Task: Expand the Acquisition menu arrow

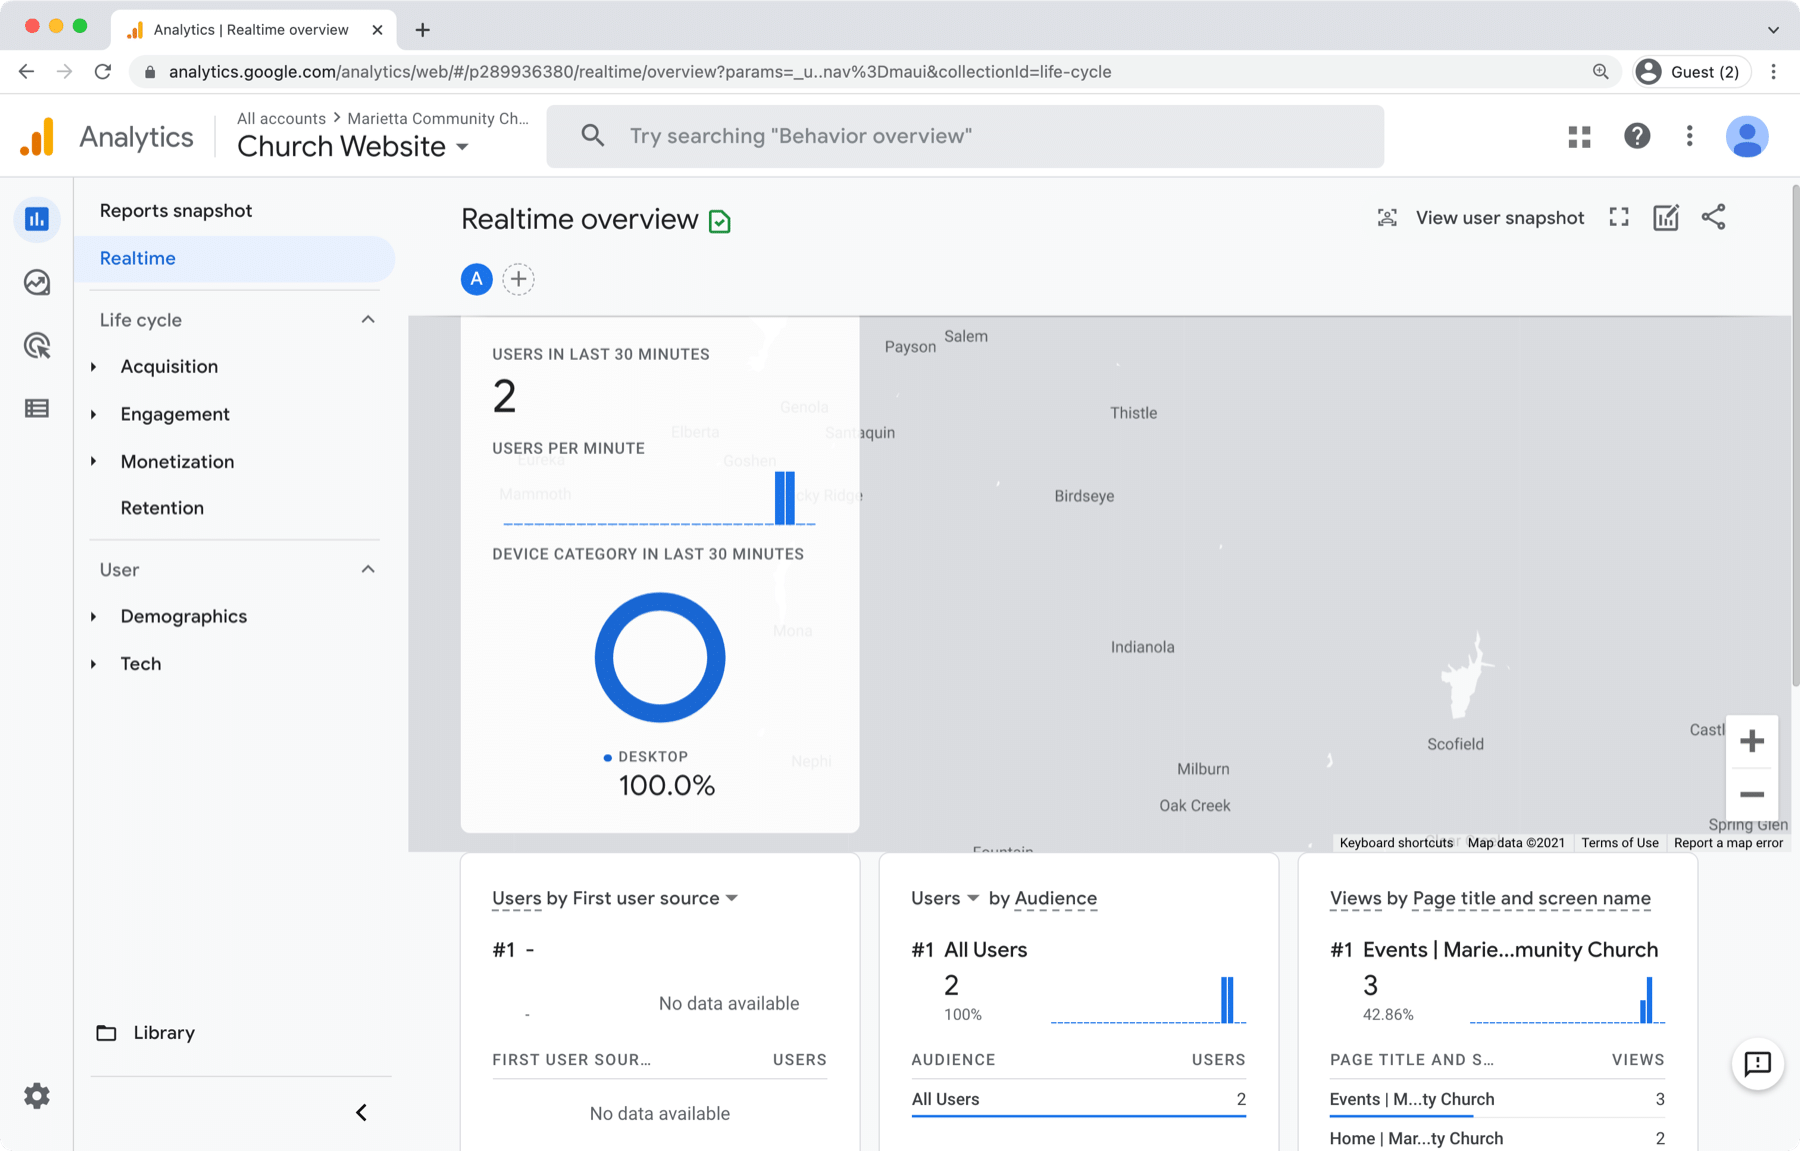Action: (x=94, y=367)
